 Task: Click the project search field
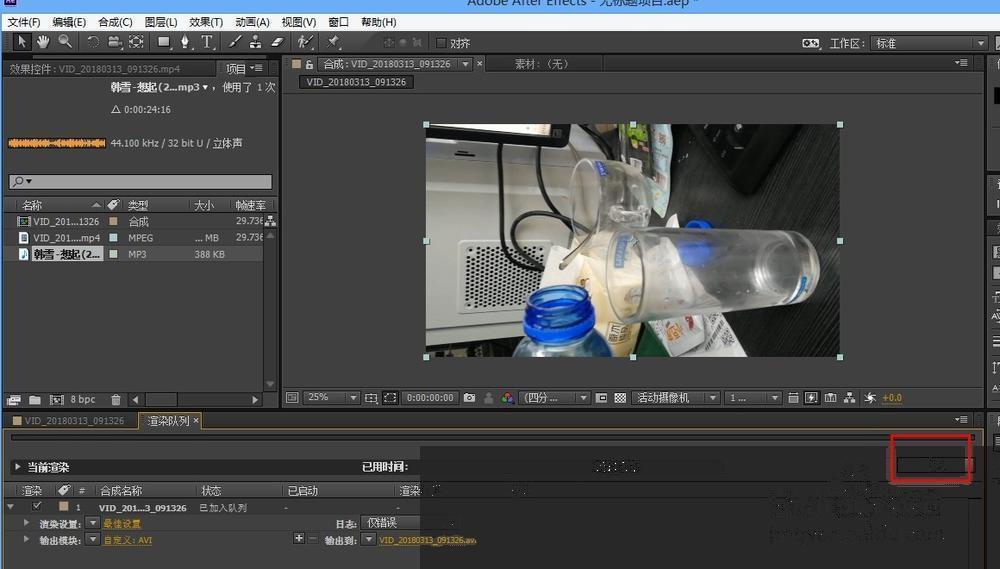coord(140,181)
